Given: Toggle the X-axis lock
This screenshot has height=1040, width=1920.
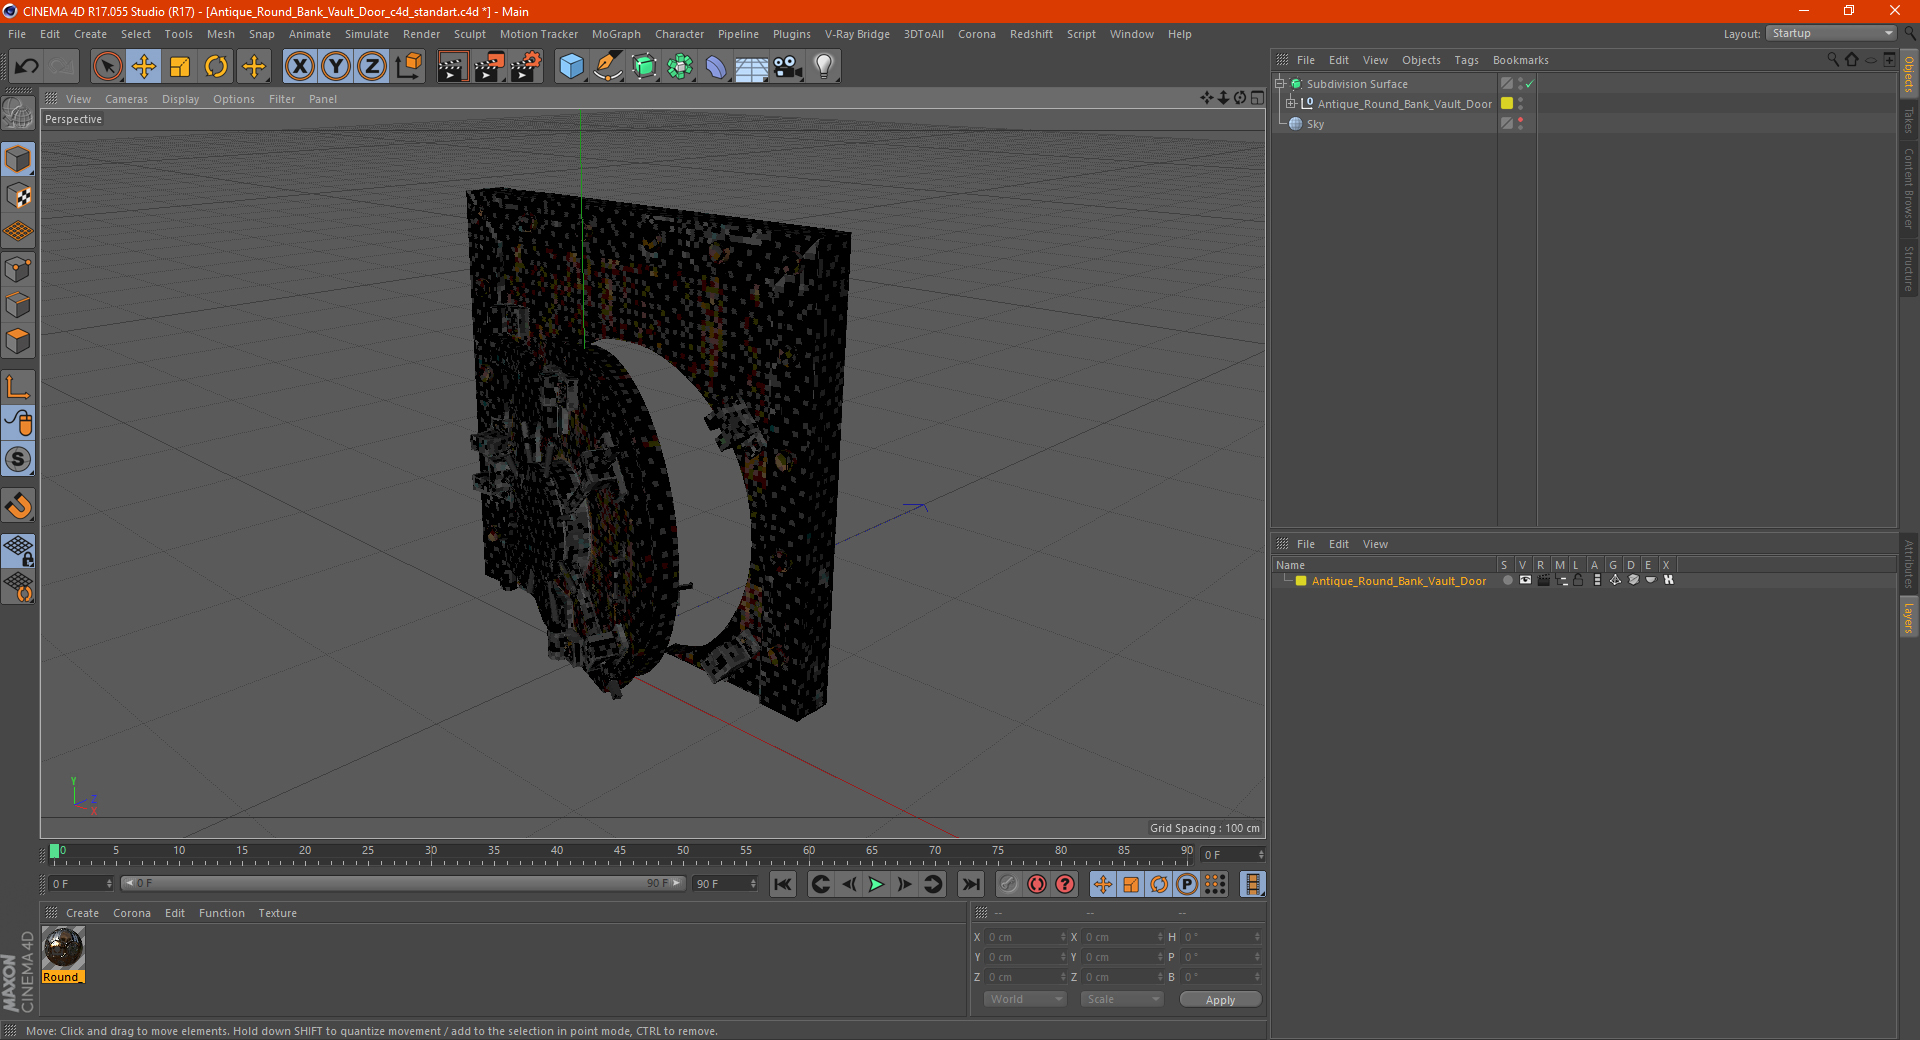Looking at the screenshot, I should click(x=299, y=67).
